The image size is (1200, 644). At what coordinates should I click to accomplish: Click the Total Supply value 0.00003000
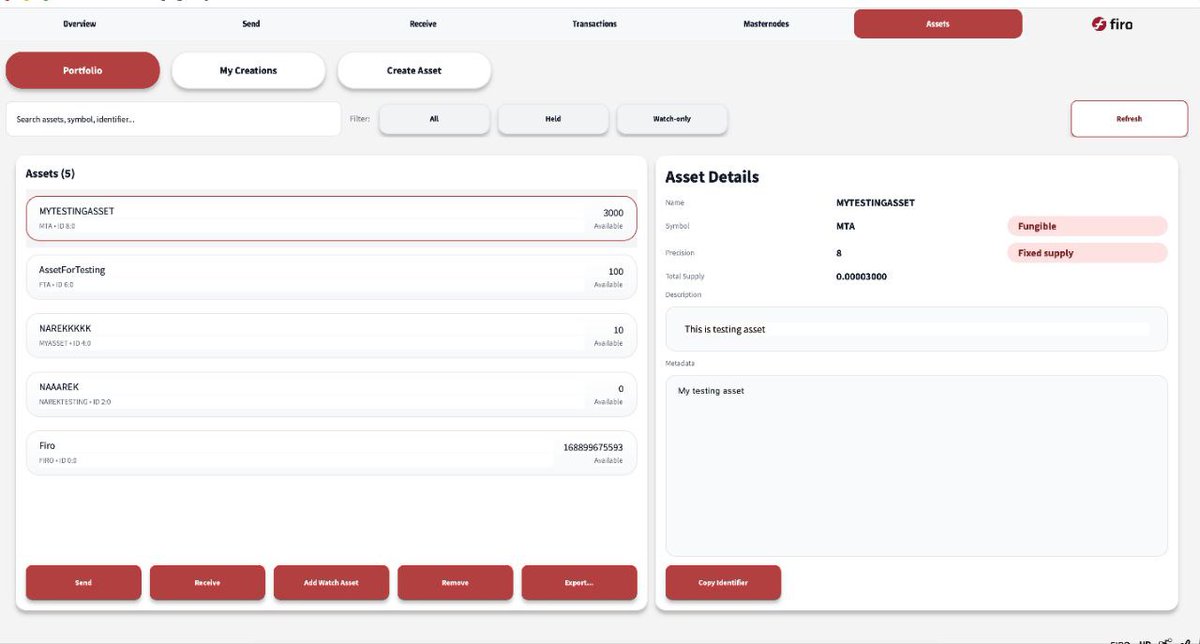(861, 276)
